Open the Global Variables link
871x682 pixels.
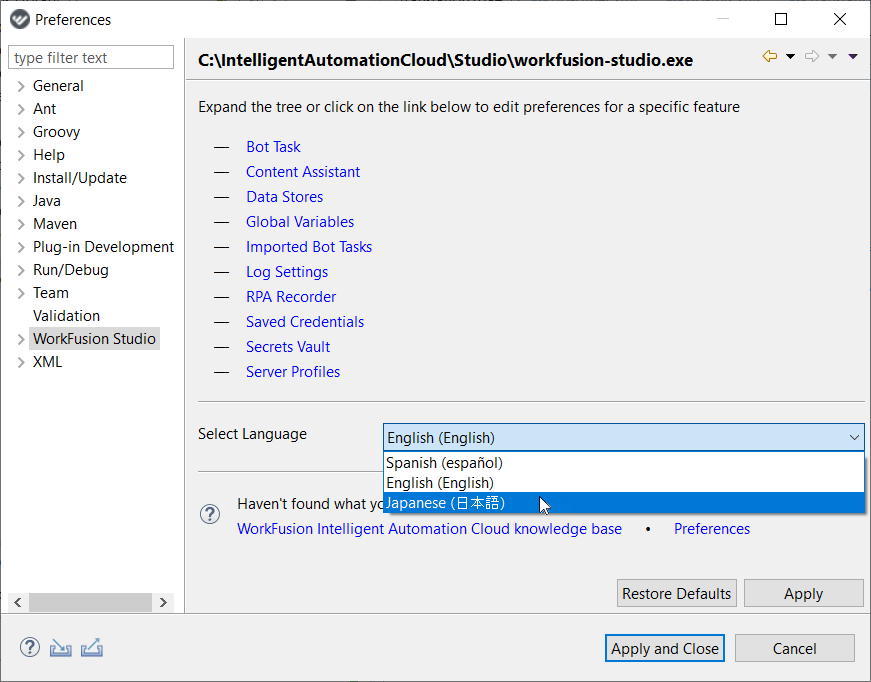click(x=300, y=222)
